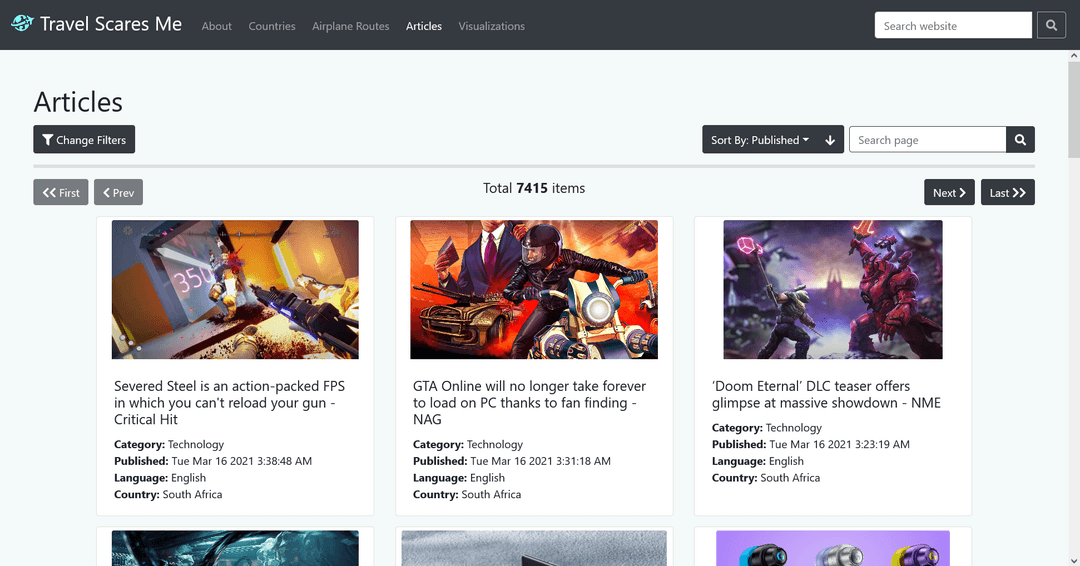Go to First page

[61, 193]
